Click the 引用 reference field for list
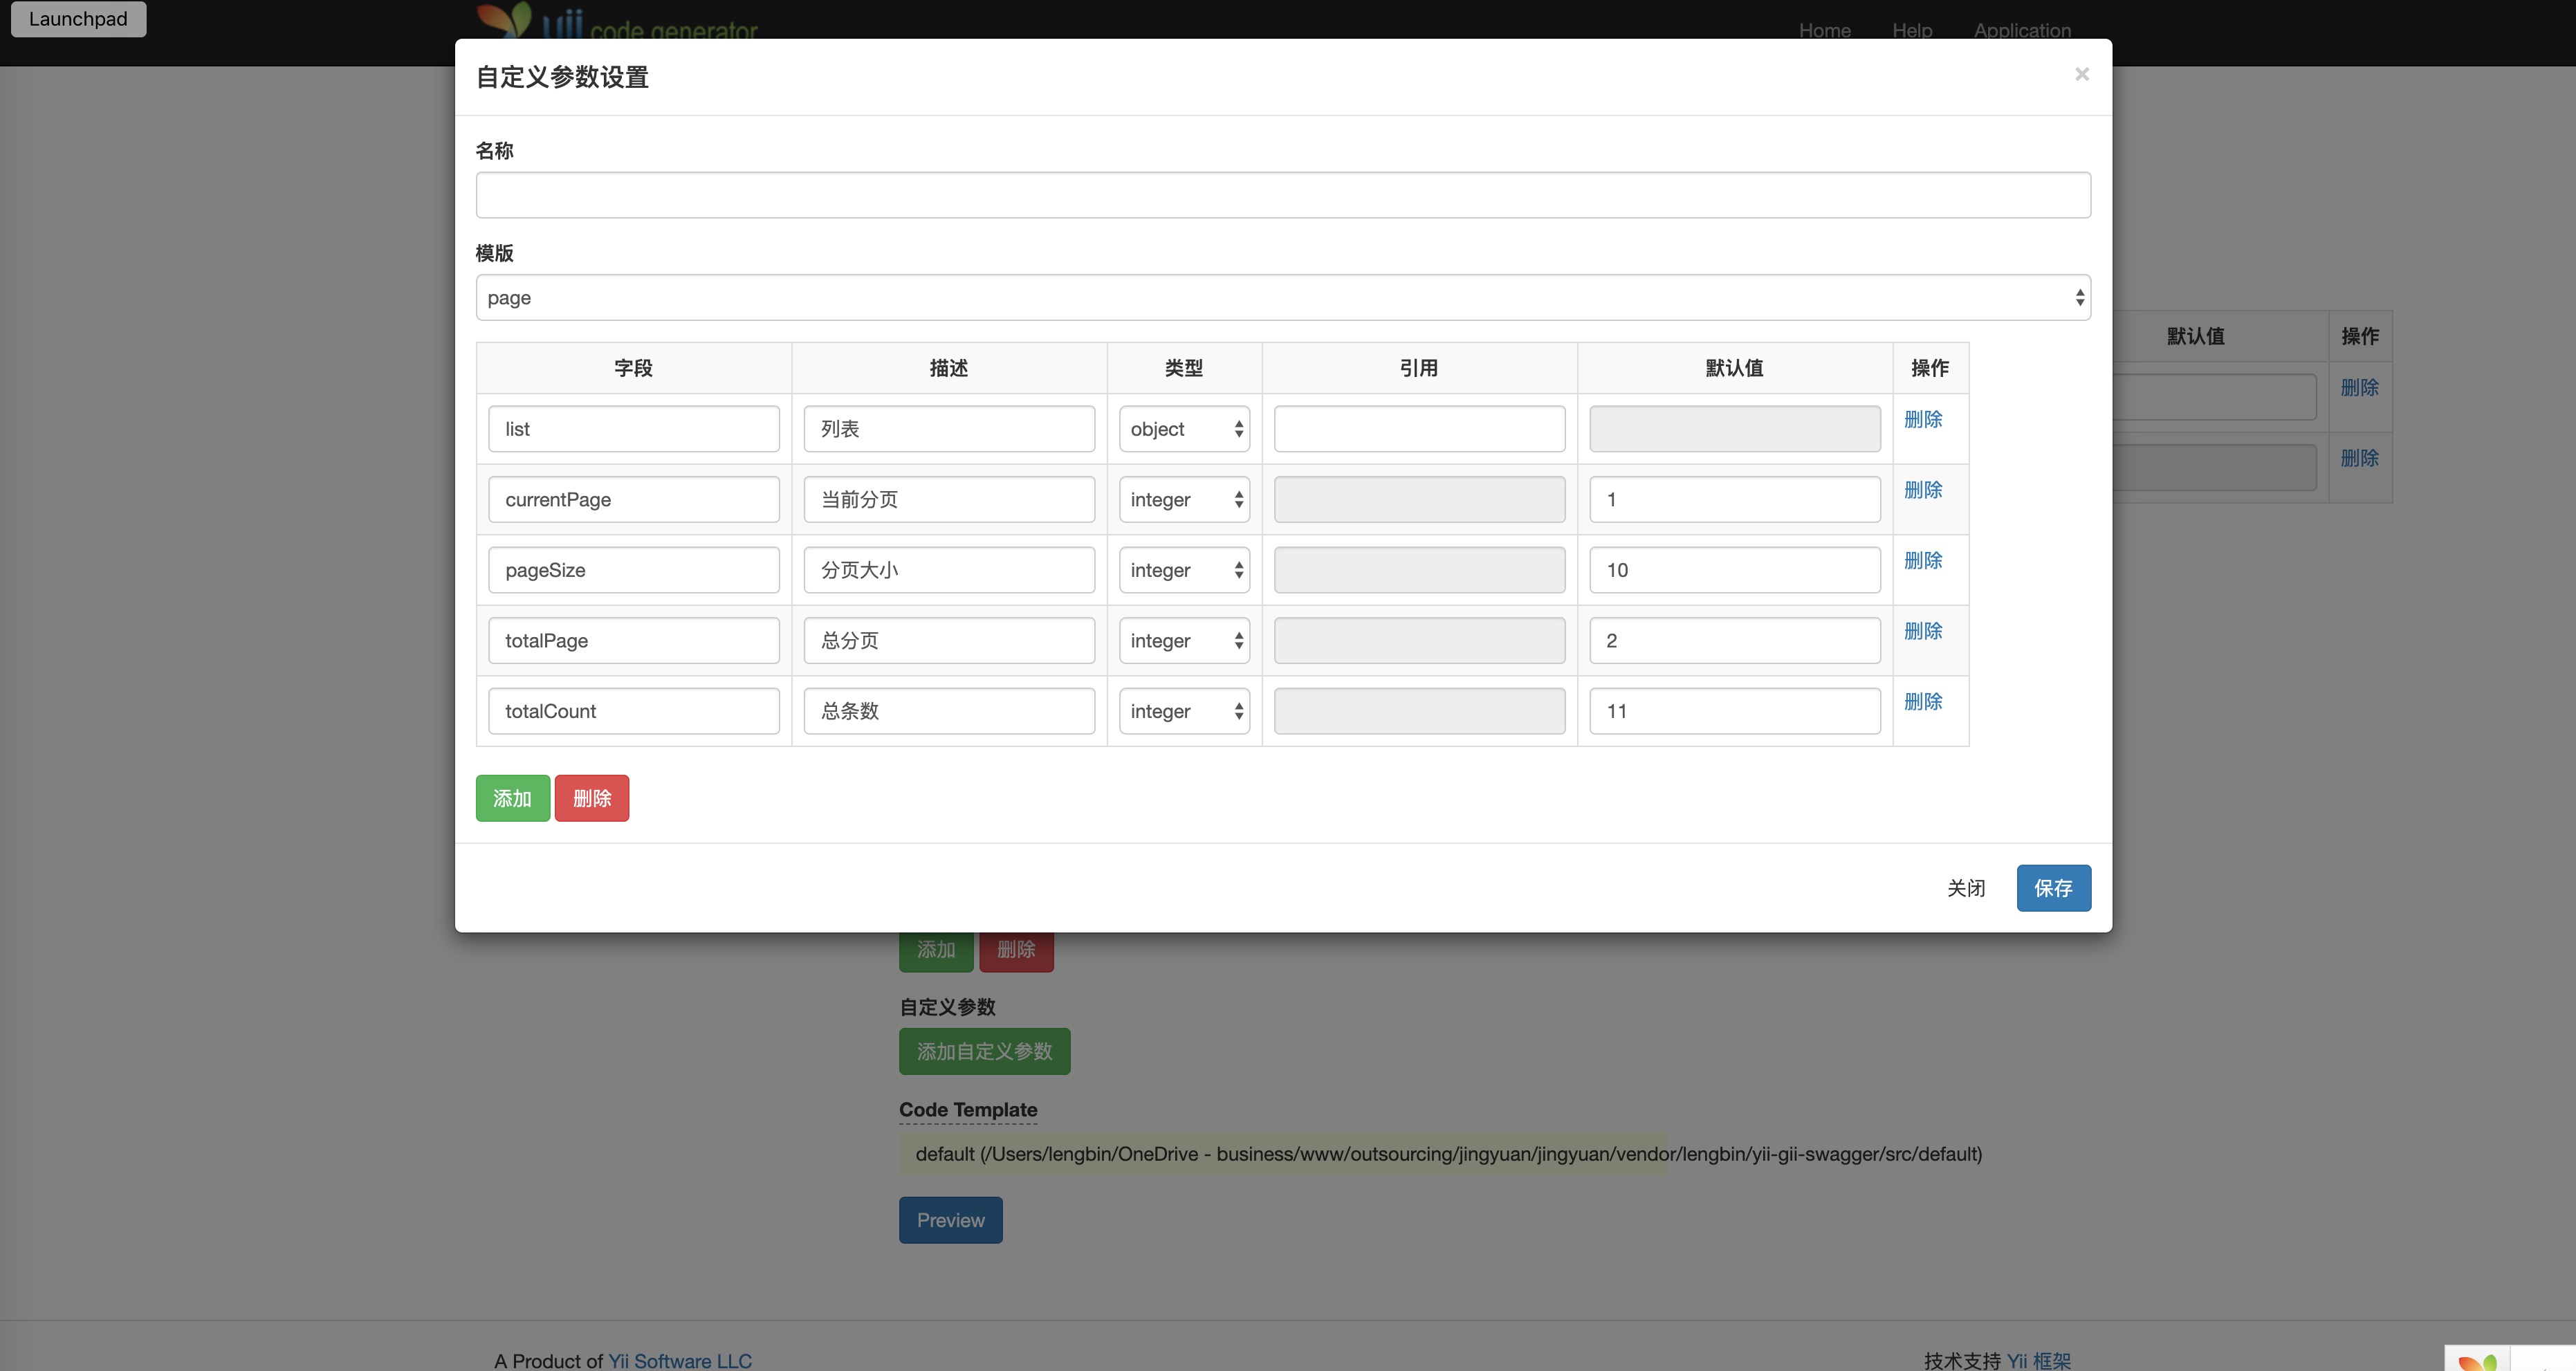This screenshot has width=2576, height=1371. 1418,429
